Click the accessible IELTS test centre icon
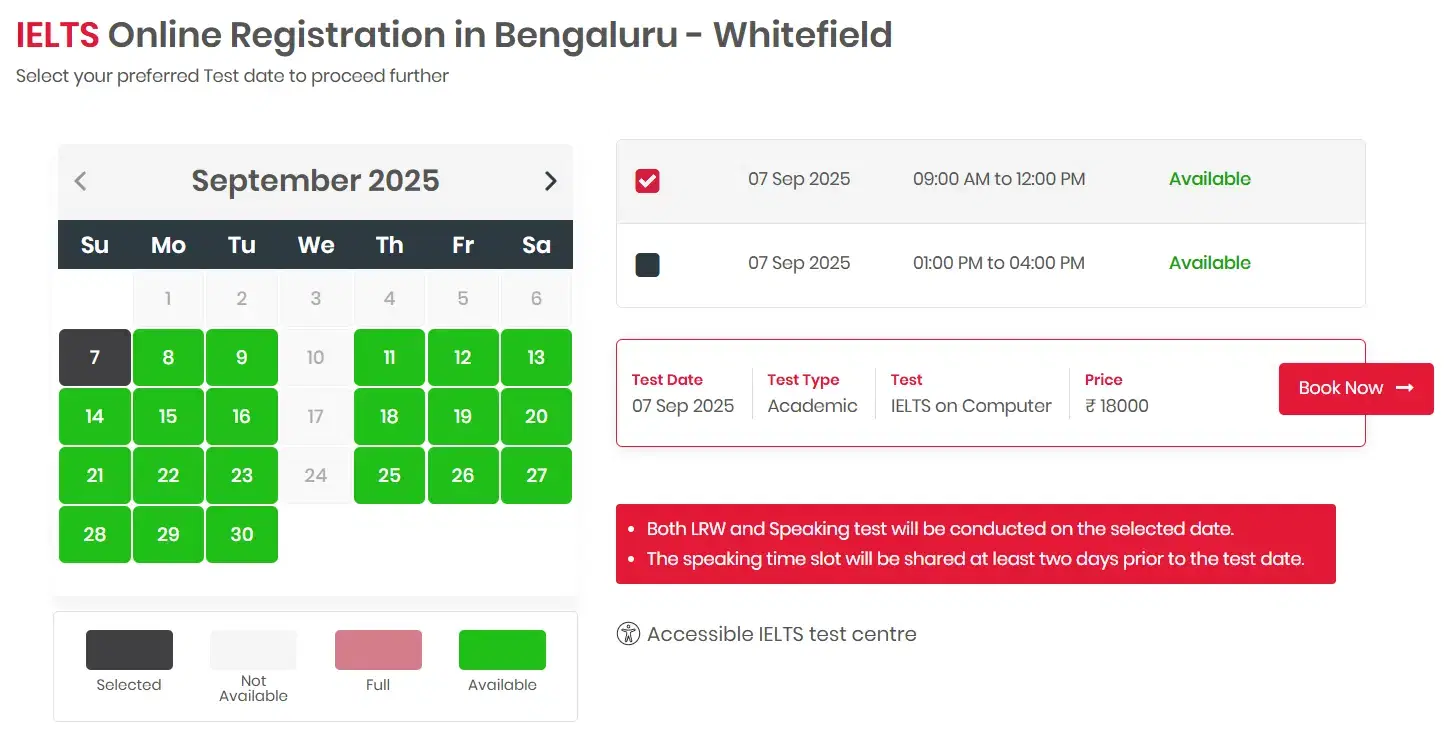The image size is (1452, 731). [x=628, y=633]
